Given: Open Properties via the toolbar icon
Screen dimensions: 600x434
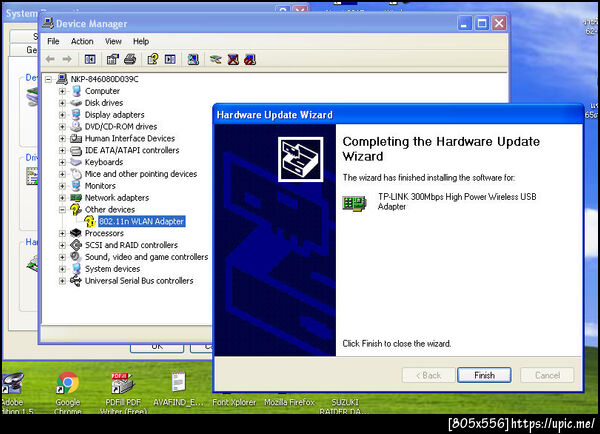Looking at the screenshot, I should click(x=112, y=59).
